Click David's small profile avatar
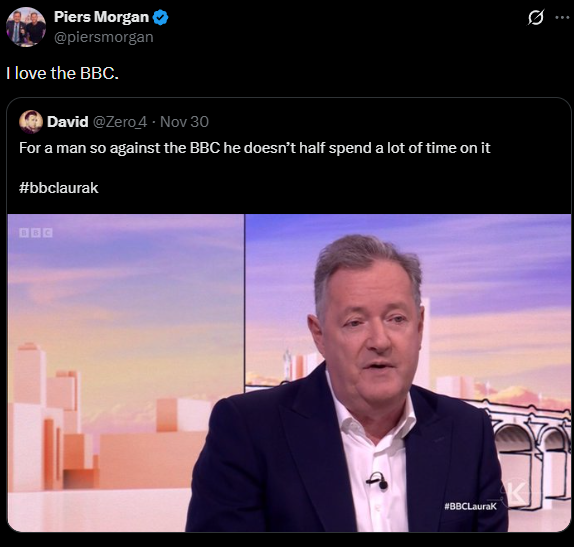Viewport: 574px width, 547px height. click(x=31, y=122)
